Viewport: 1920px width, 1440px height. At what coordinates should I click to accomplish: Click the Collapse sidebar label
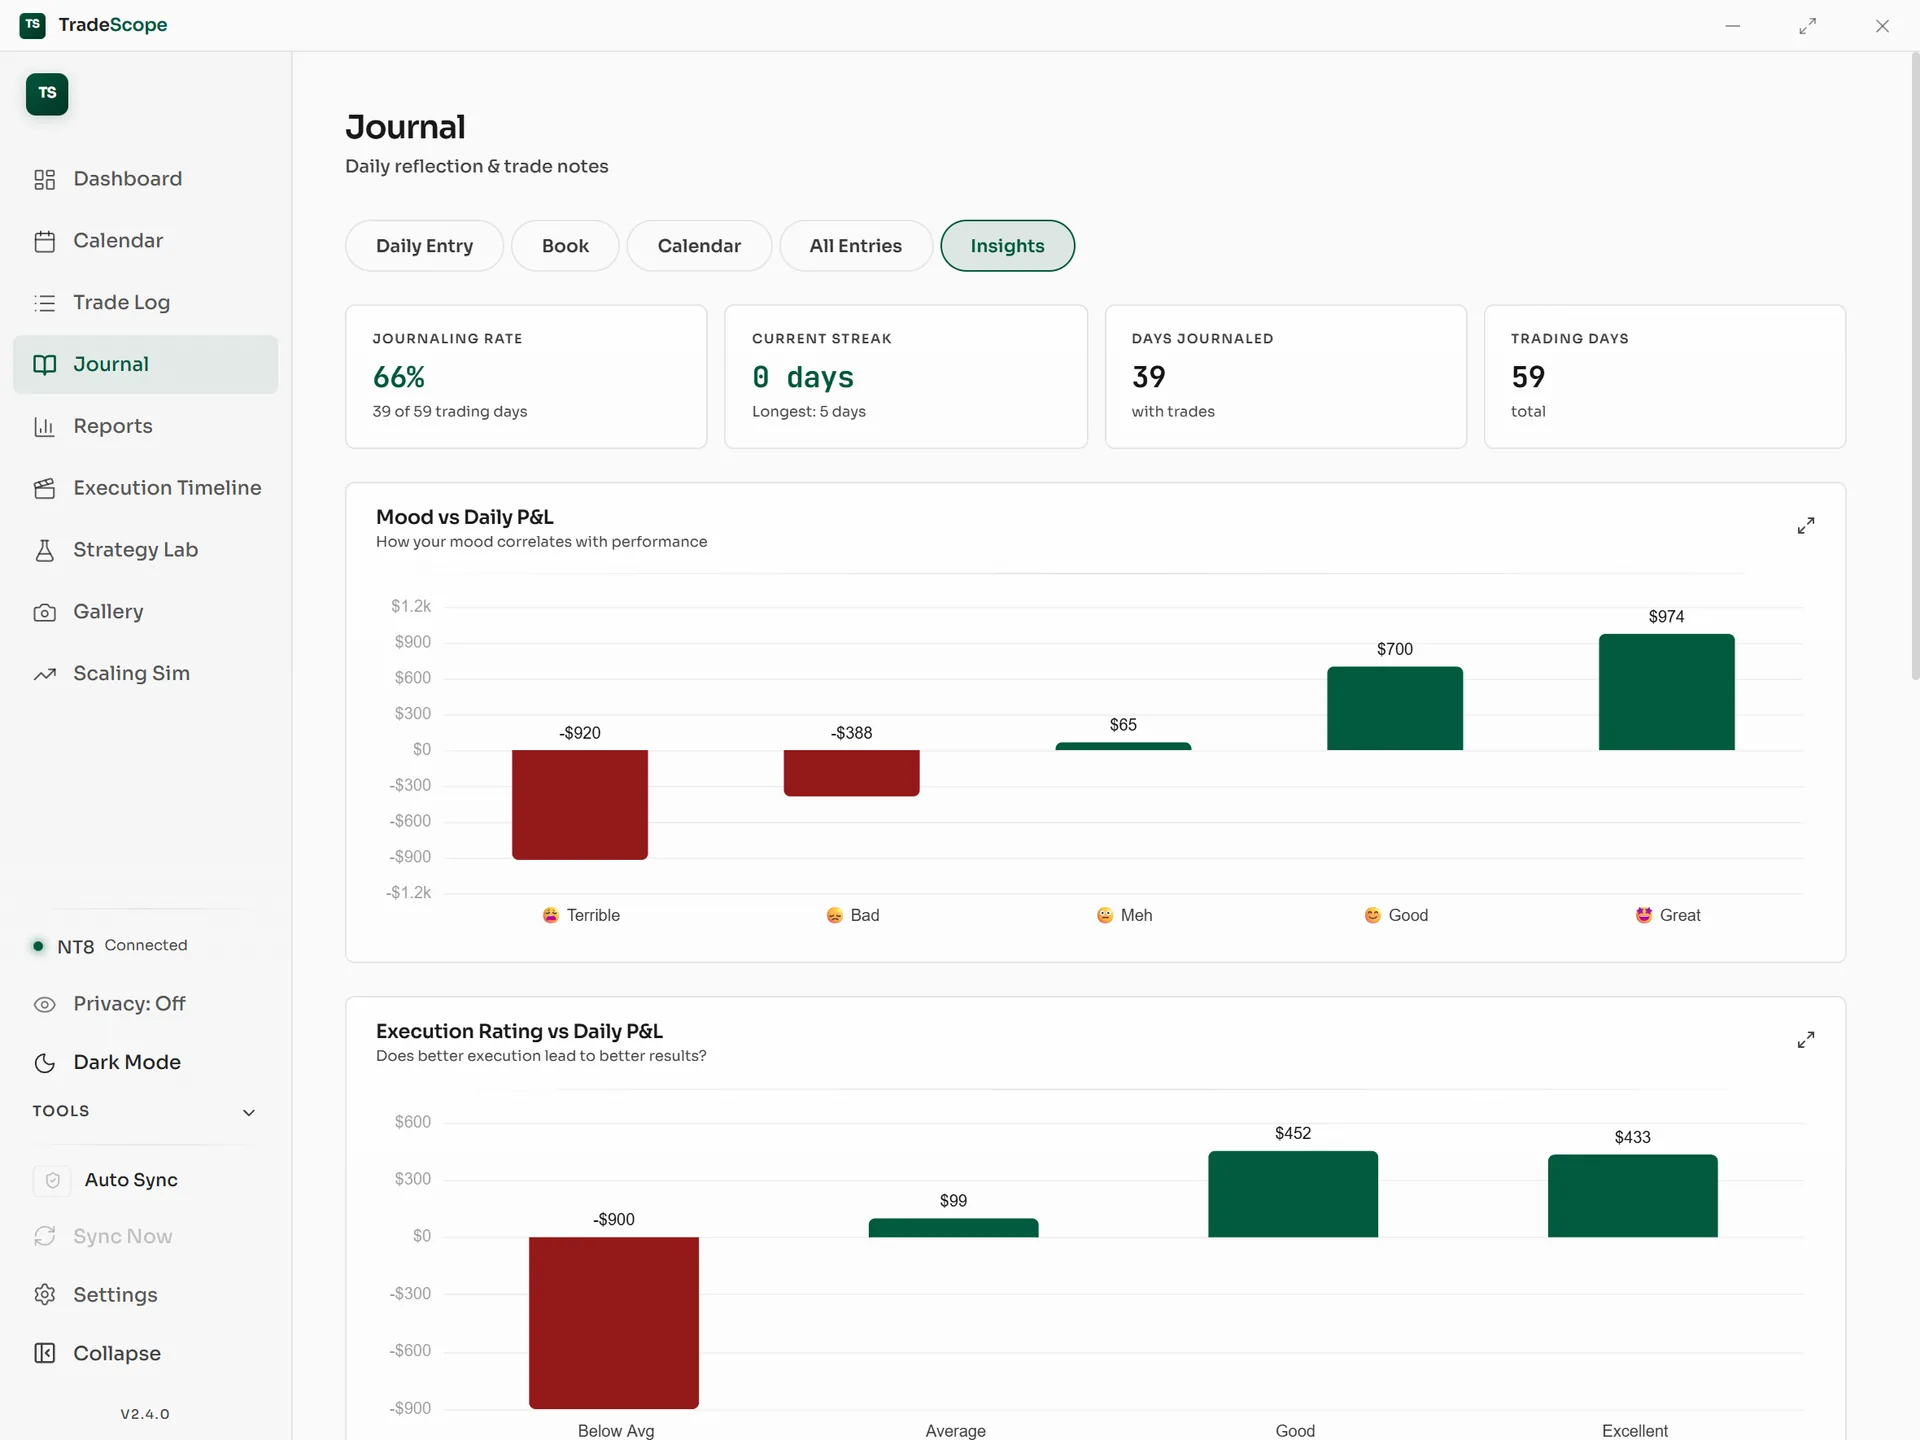(117, 1353)
